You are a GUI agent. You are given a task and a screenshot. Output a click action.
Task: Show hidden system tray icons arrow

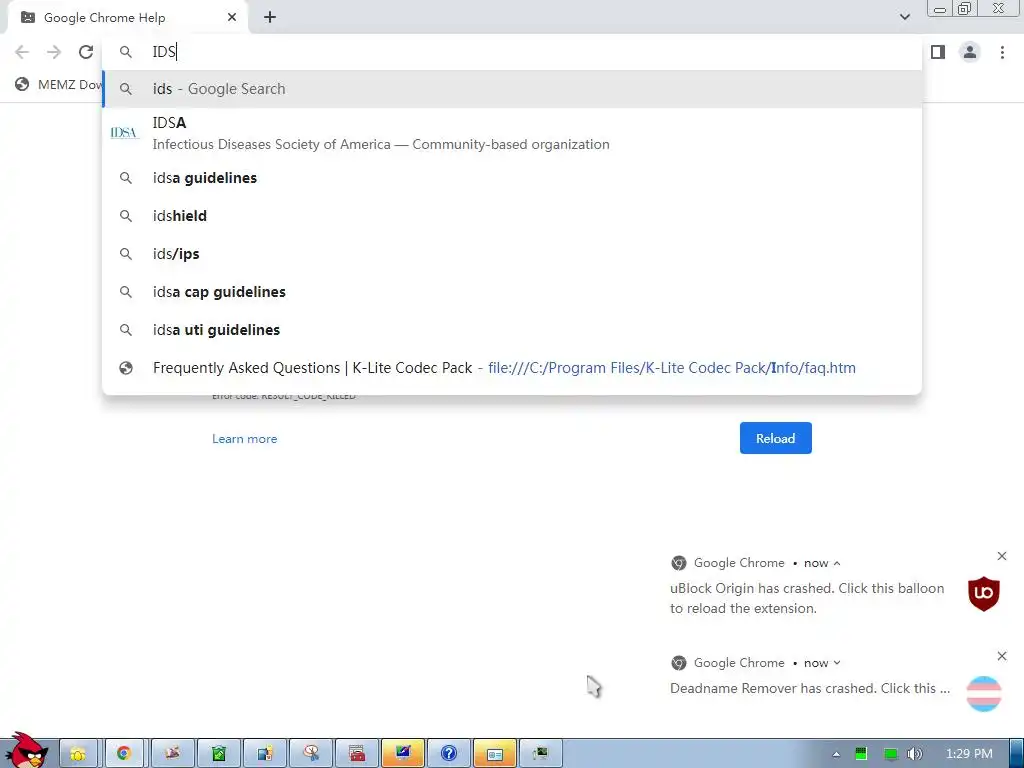(x=836, y=754)
